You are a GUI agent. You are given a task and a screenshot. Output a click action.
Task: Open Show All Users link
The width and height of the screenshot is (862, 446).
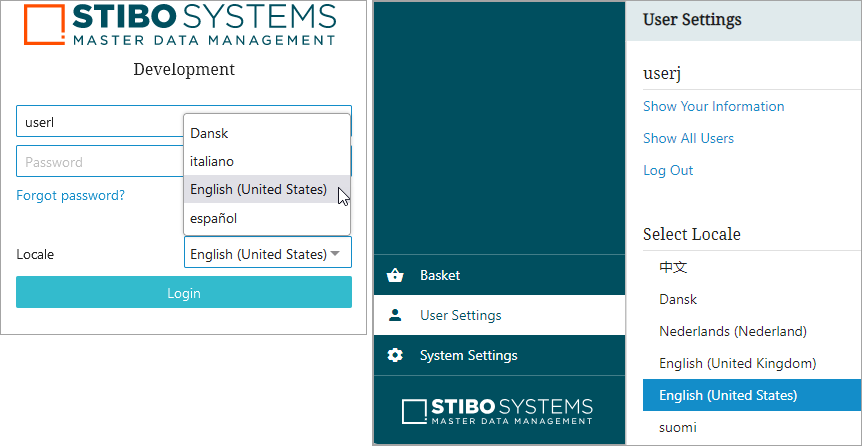pyautogui.click(x=688, y=138)
